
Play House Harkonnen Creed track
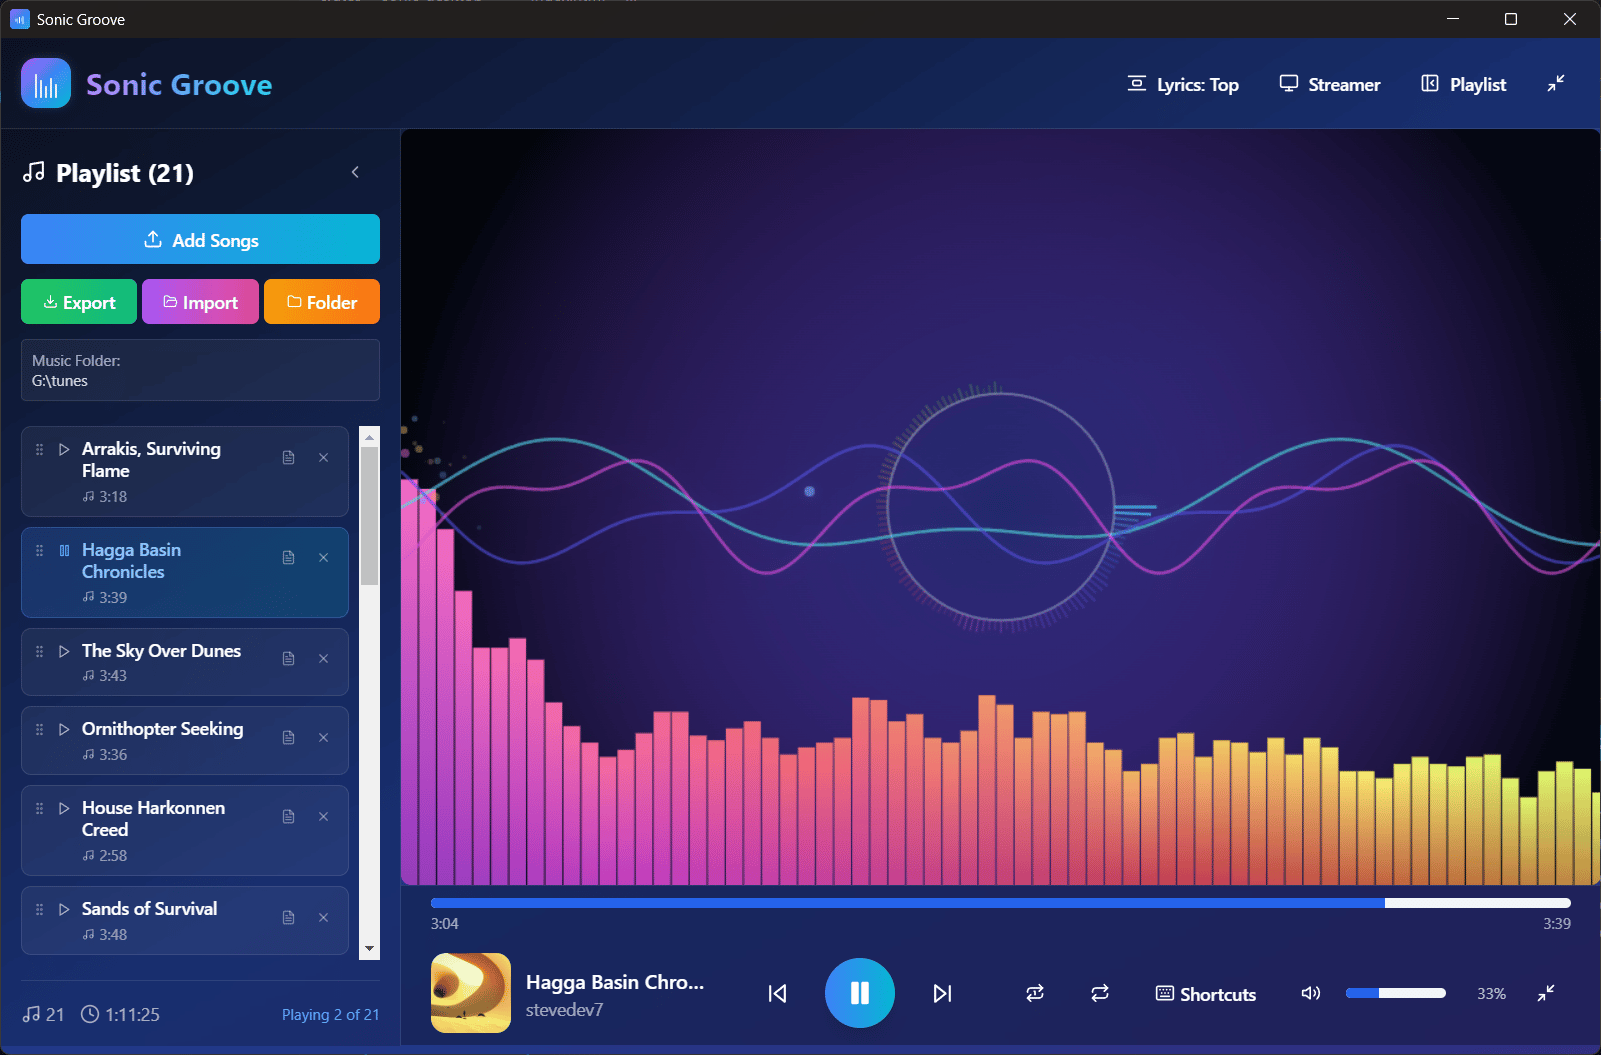tap(64, 808)
